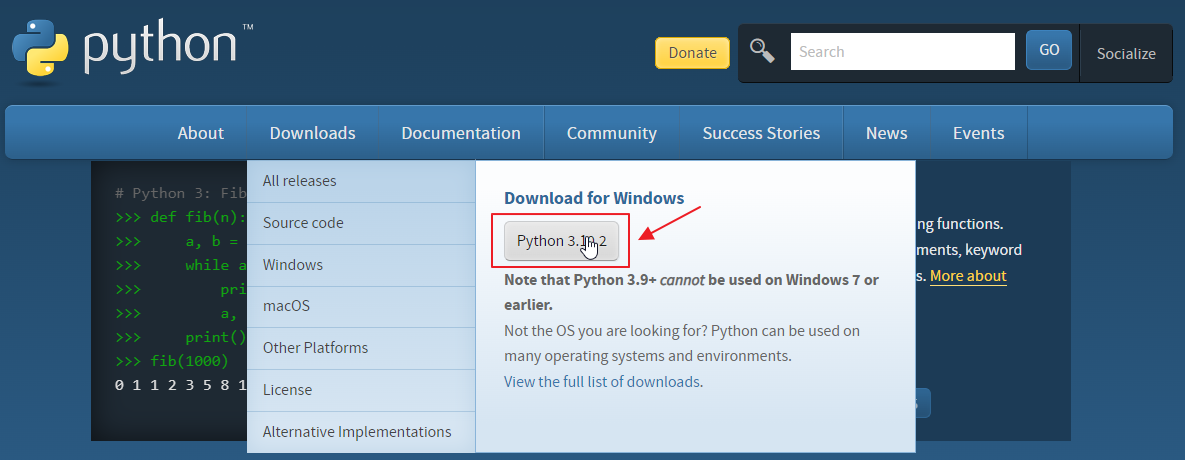Screen dimensions: 1185x460
Task: Open the News menu
Action: (886, 133)
